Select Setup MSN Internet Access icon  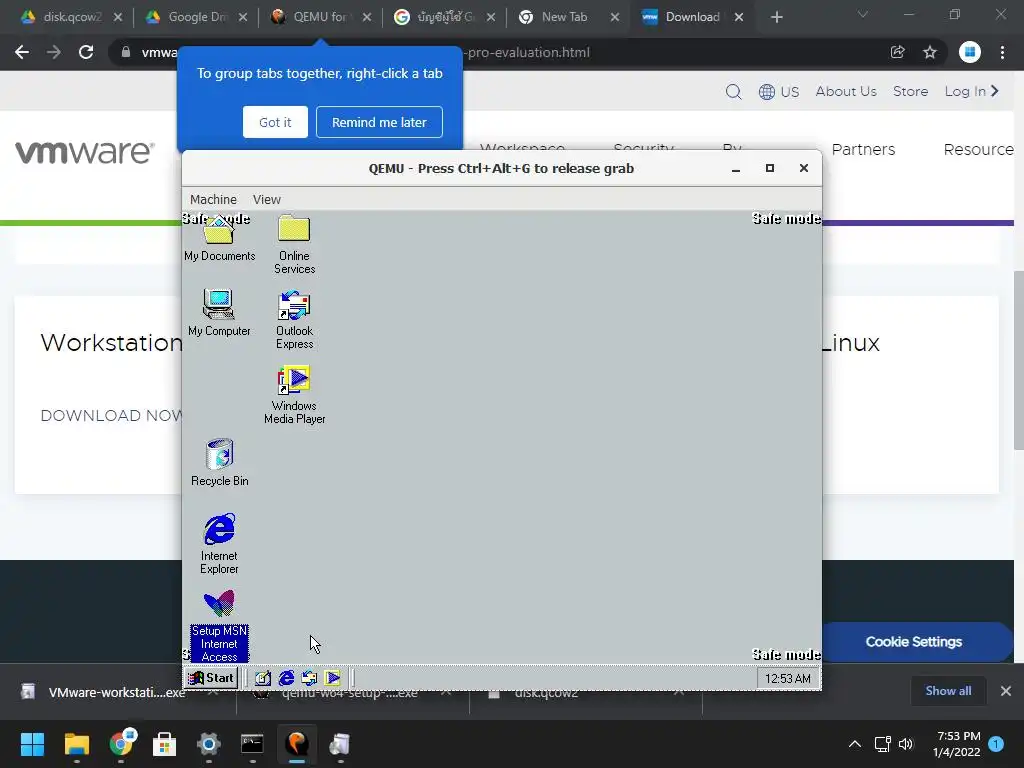click(219, 626)
